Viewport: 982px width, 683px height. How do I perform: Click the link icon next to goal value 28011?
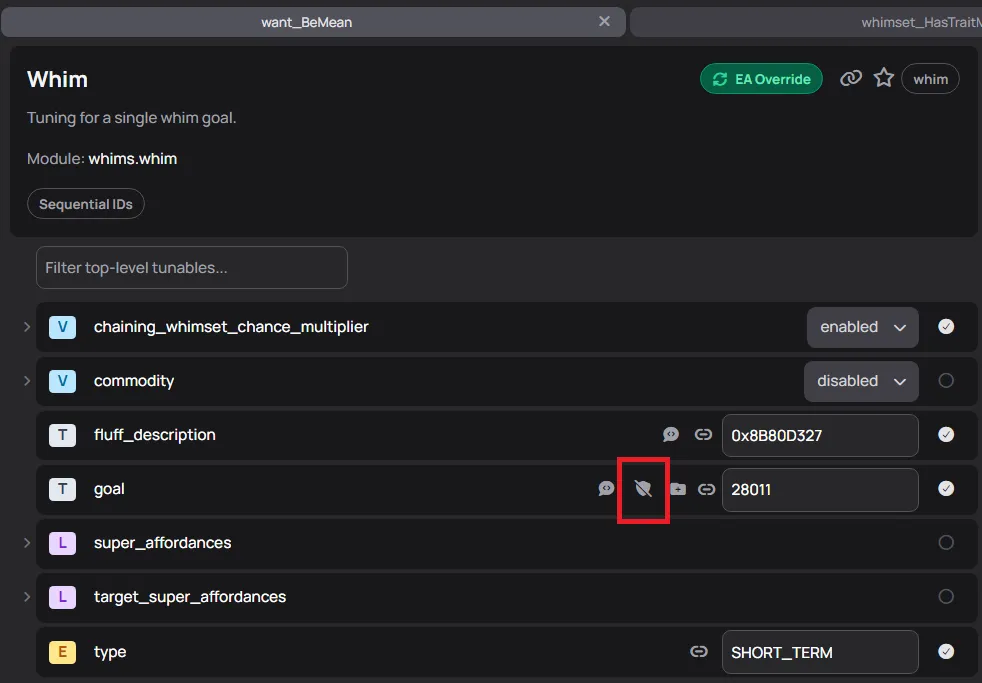point(707,489)
